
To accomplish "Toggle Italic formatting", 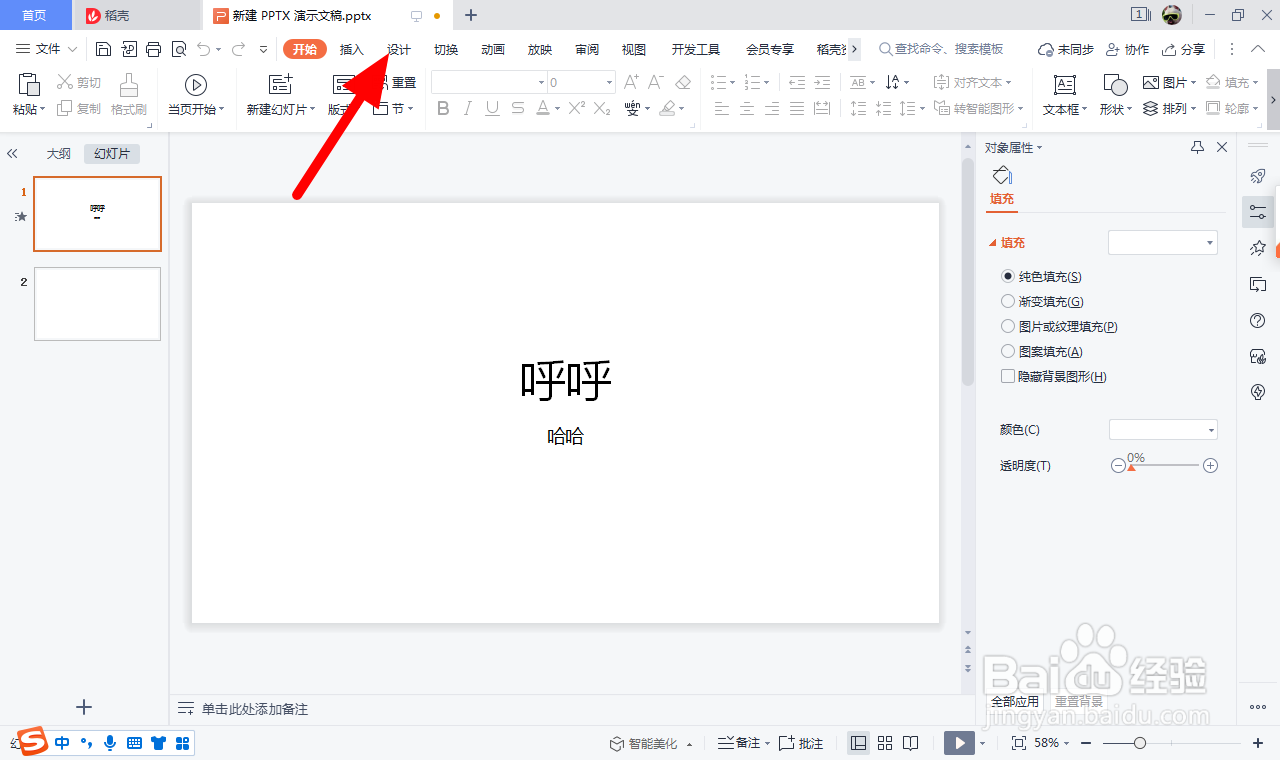I will pos(467,108).
